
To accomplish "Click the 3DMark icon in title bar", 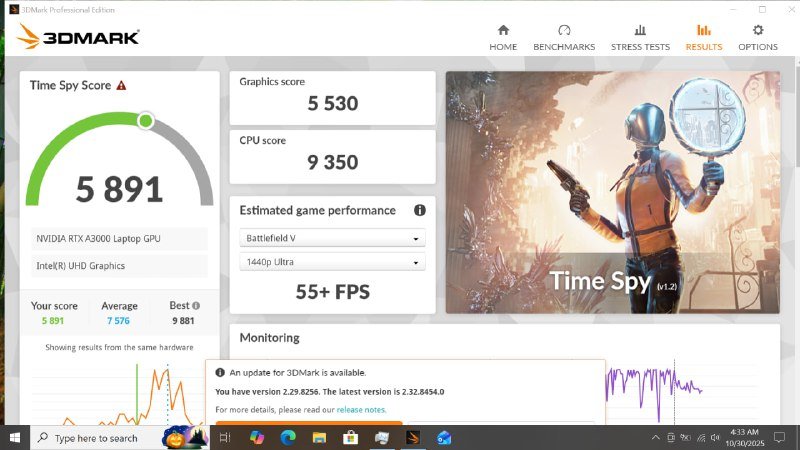I will 14,9.
